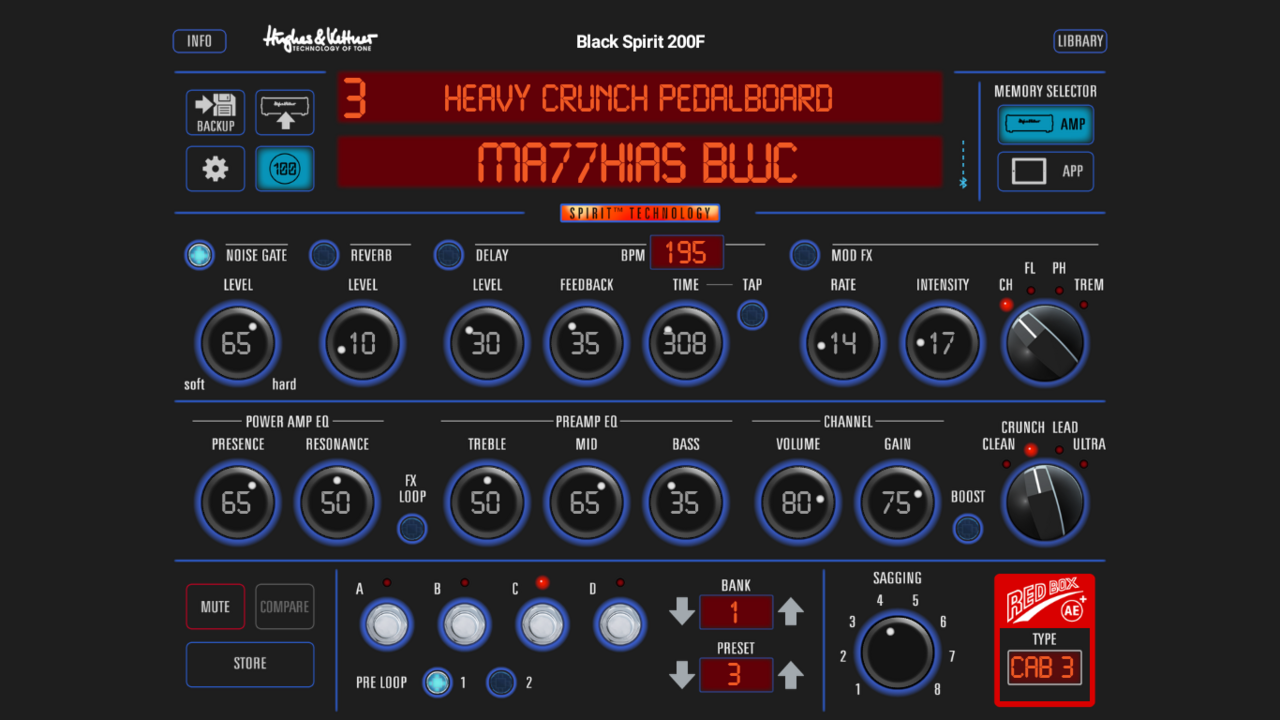
Task: Click the Mod FX type selector knob
Action: point(1045,344)
